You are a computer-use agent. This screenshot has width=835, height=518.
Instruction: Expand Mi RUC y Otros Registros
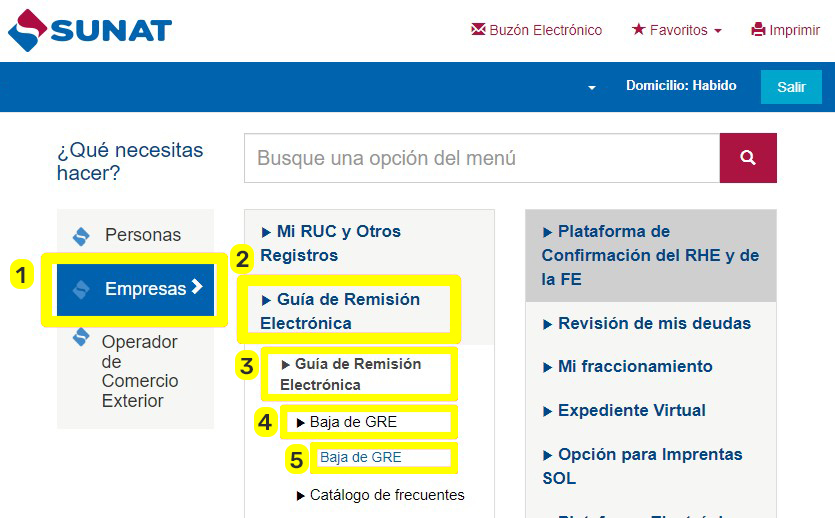331,243
